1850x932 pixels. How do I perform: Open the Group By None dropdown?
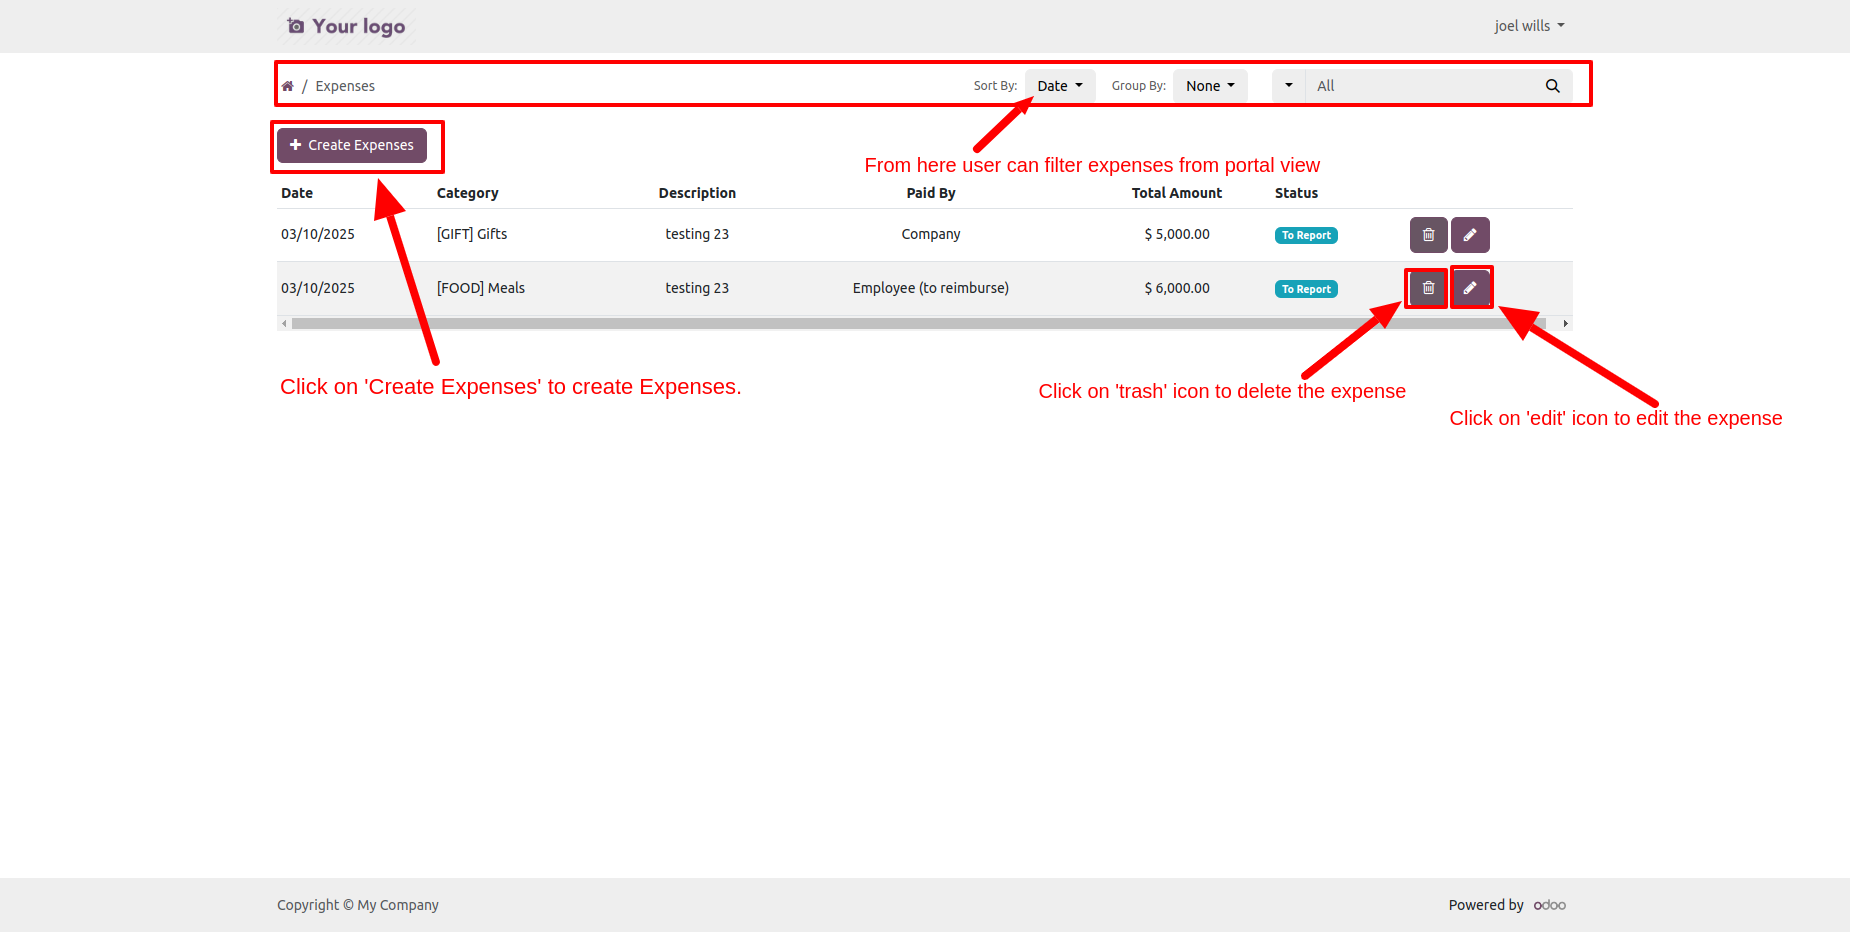(x=1210, y=86)
